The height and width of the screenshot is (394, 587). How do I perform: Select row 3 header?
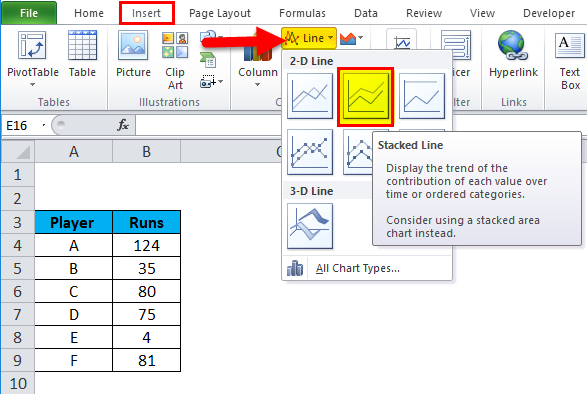pyautogui.click(x=18, y=222)
